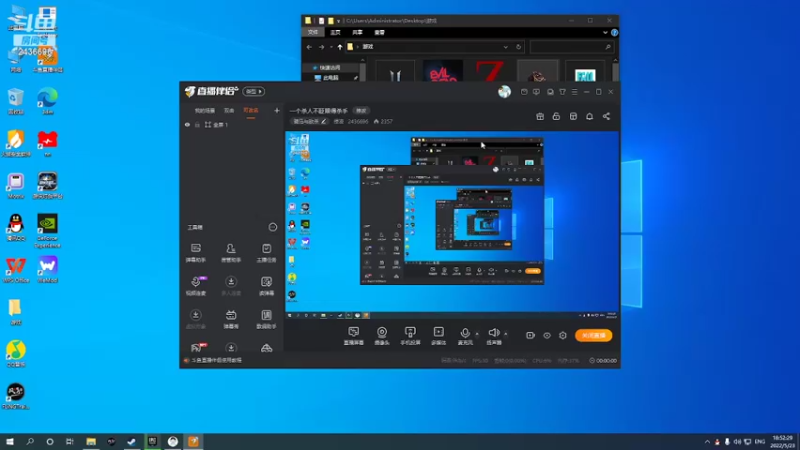Click the toolbox circle more button

(x=273, y=227)
